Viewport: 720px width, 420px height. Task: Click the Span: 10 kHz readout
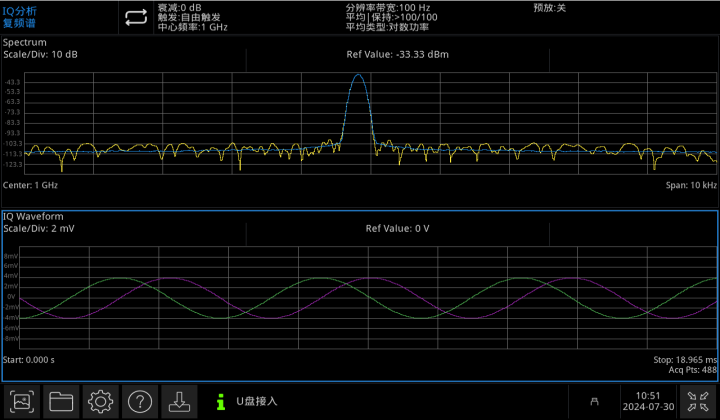(692, 186)
